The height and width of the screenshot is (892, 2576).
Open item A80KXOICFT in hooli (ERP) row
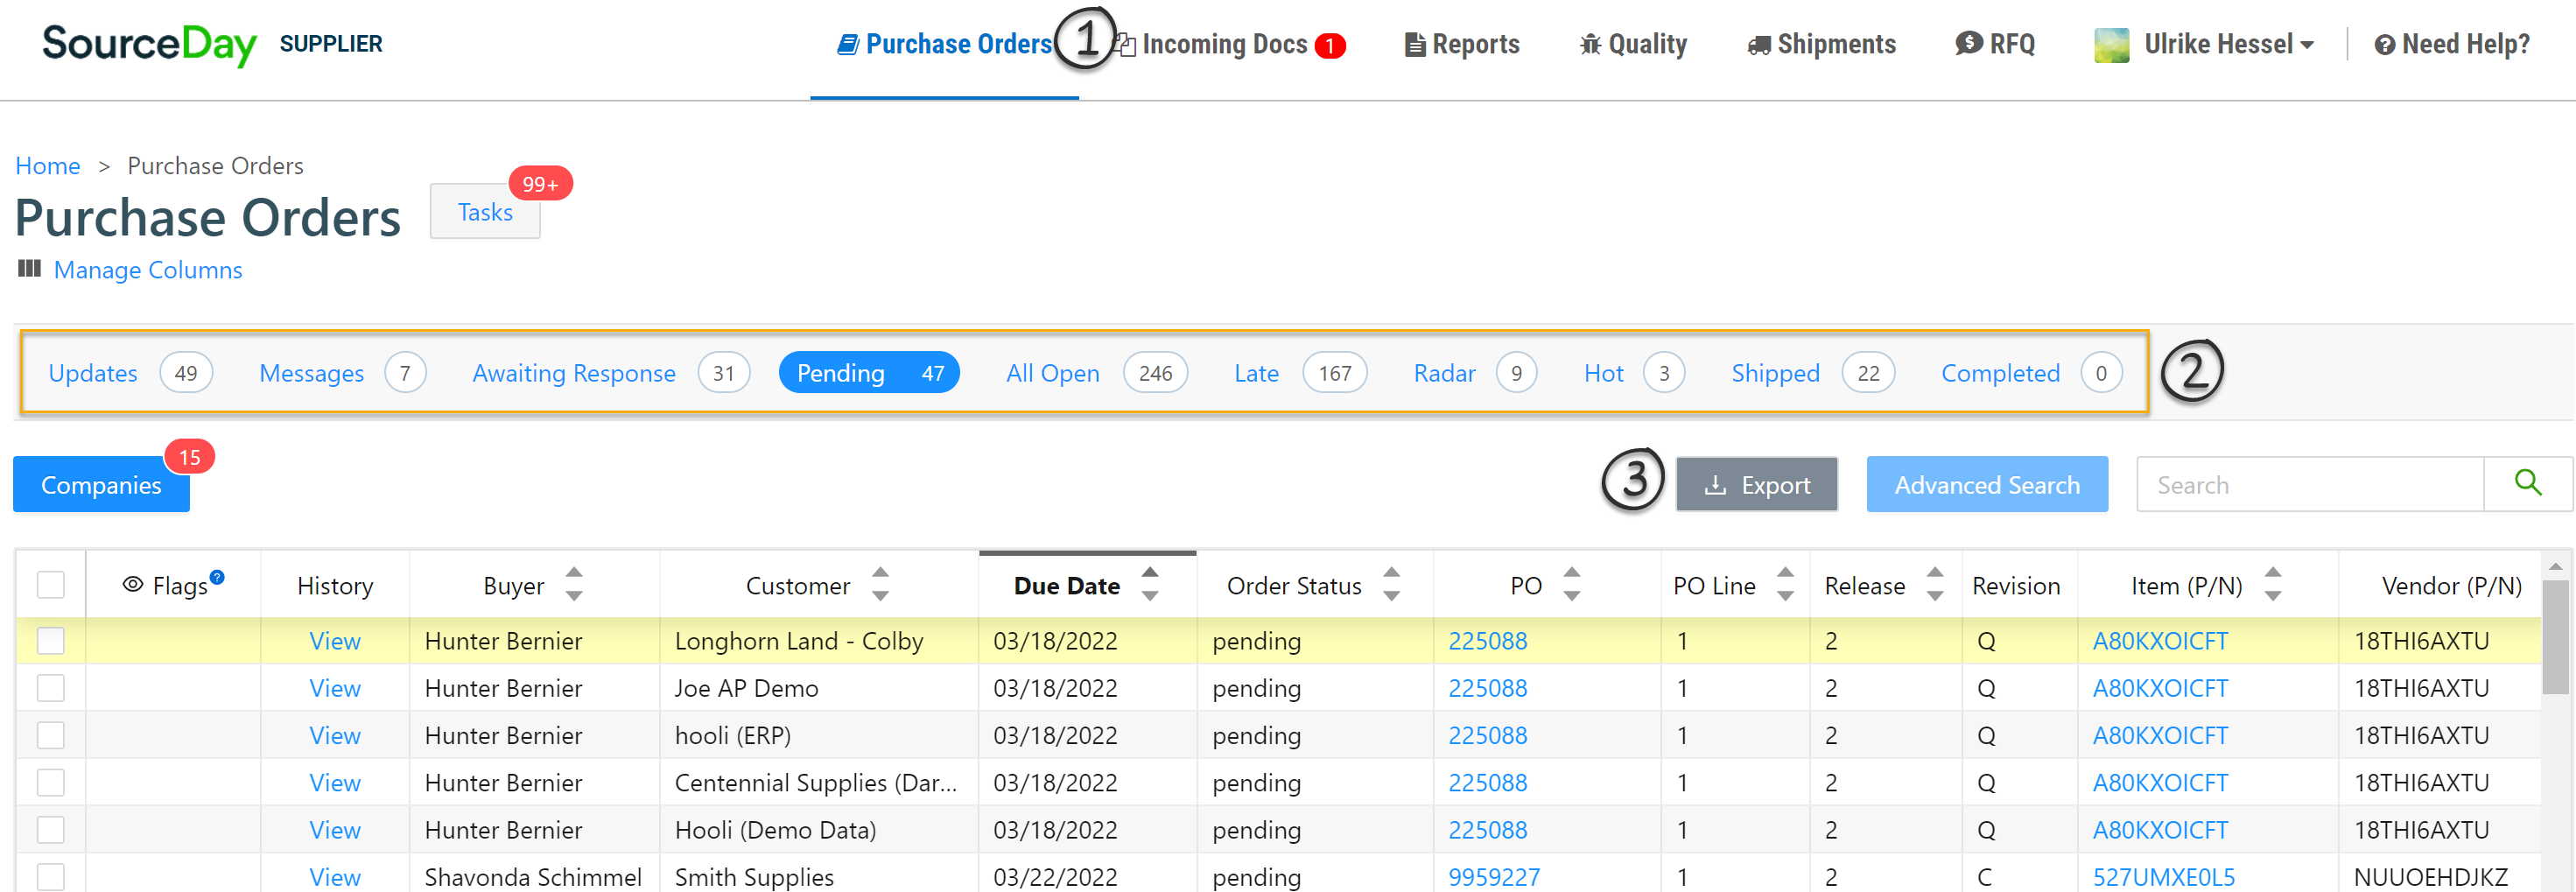pyautogui.click(x=2160, y=735)
